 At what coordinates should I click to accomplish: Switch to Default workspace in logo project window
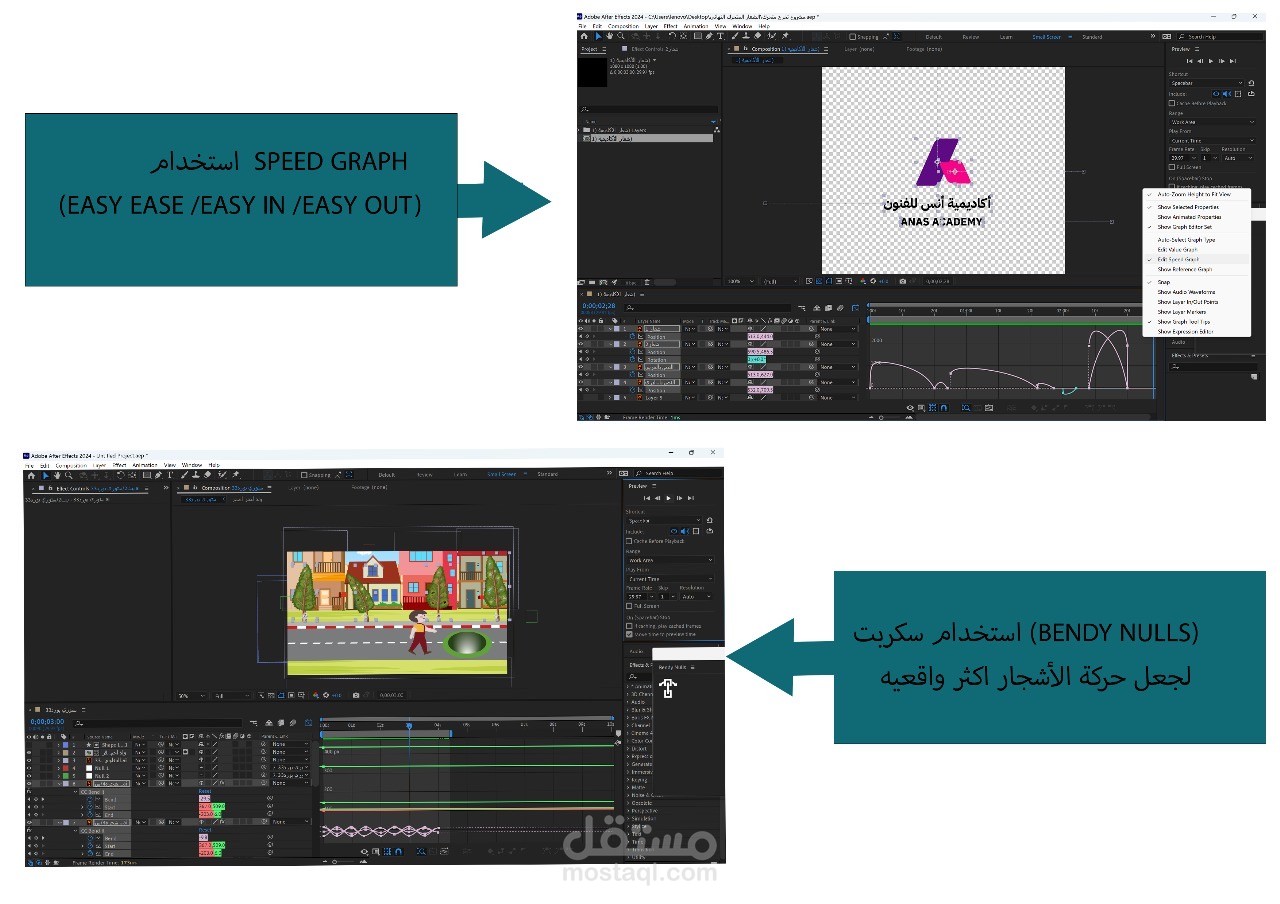pyautogui.click(x=933, y=37)
